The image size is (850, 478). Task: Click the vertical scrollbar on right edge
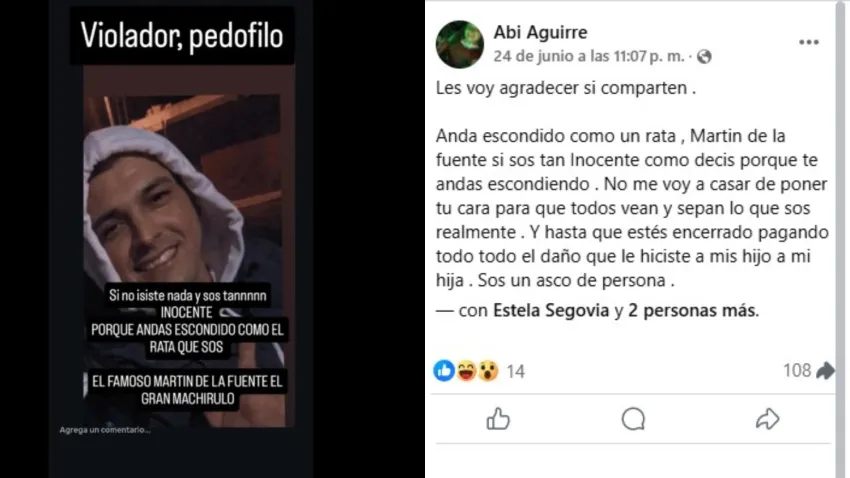(x=842, y=239)
